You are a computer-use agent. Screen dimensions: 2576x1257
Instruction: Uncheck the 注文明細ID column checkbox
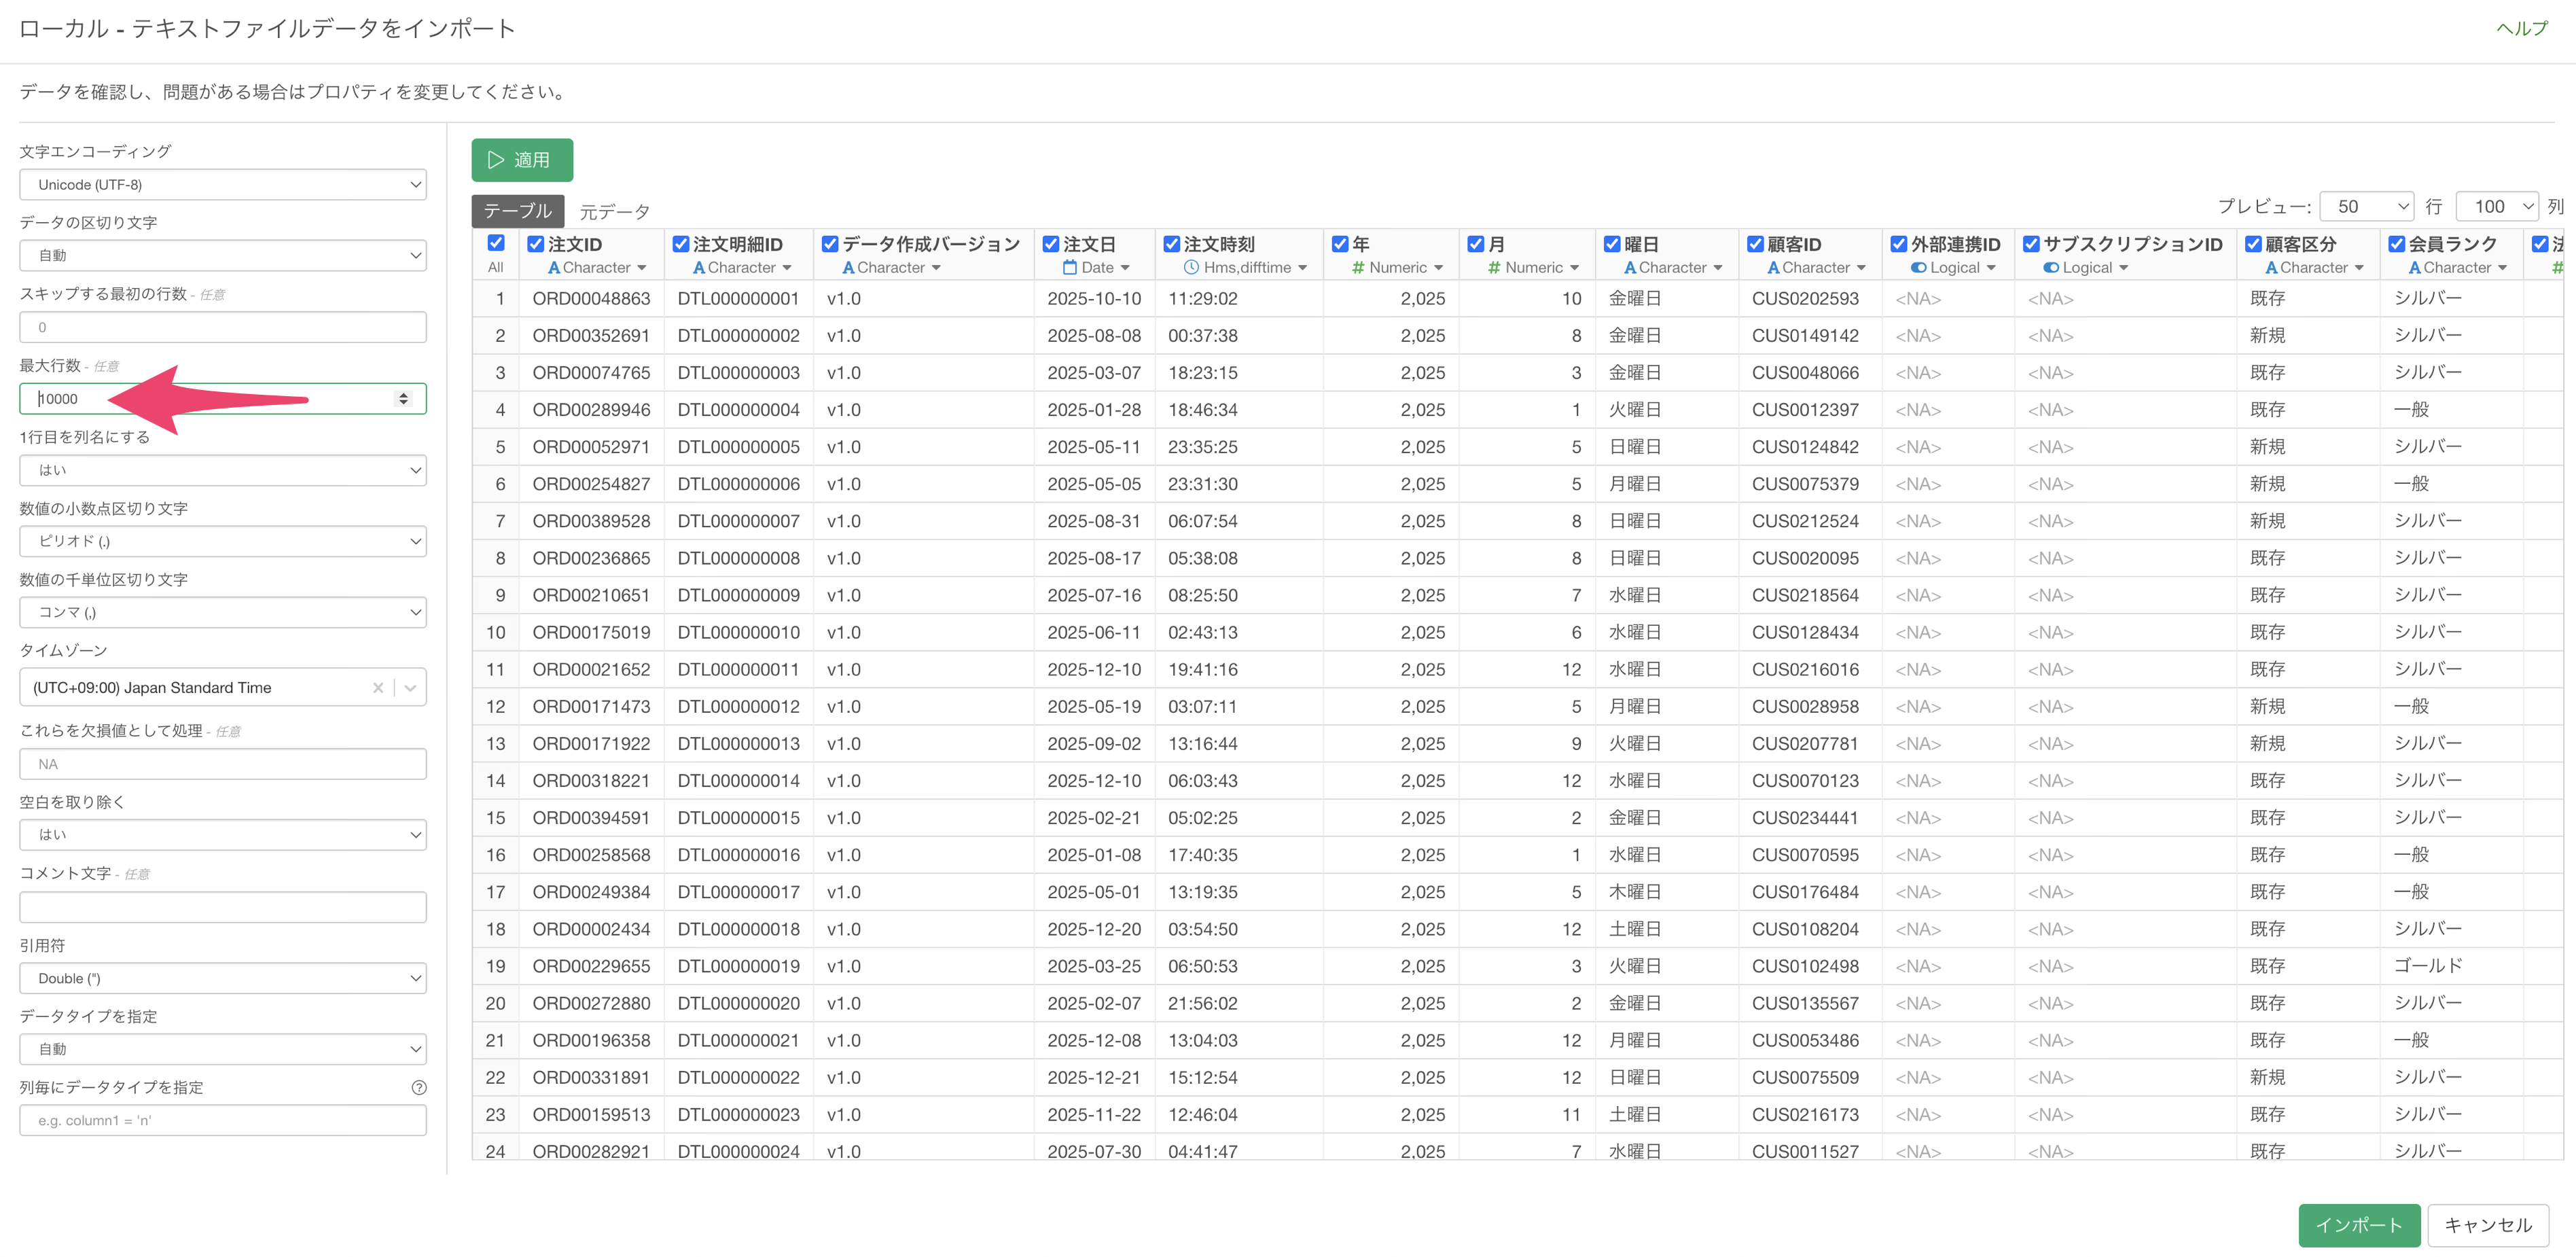tap(681, 244)
